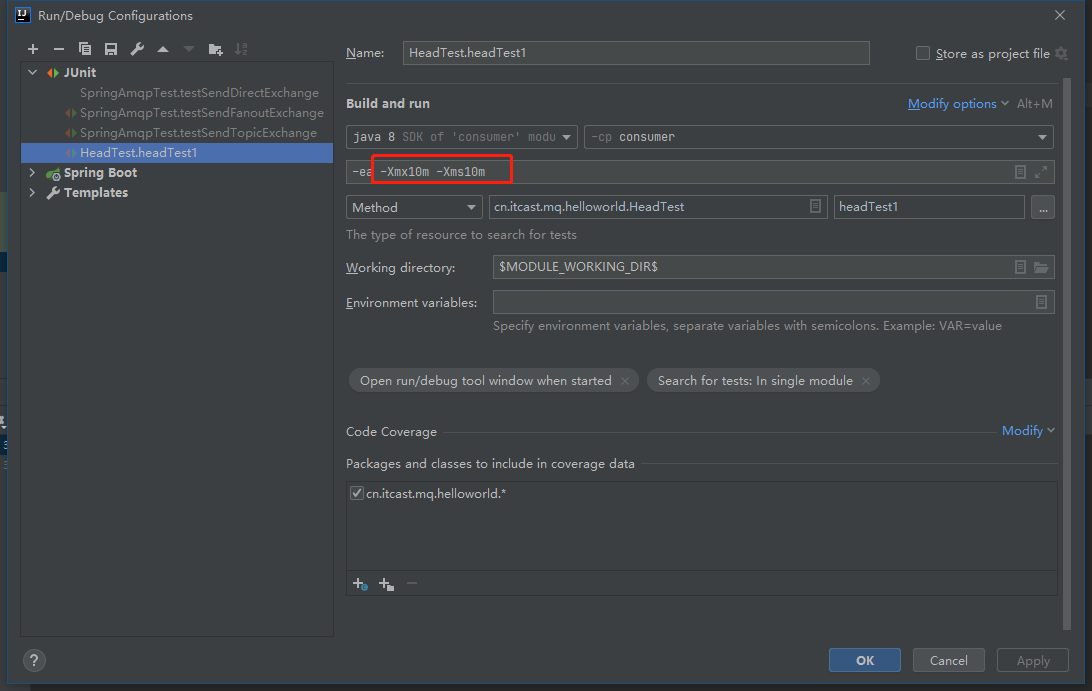Copy the selected configuration
This screenshot has width=1092, height=691.
(x=85, y=49)
